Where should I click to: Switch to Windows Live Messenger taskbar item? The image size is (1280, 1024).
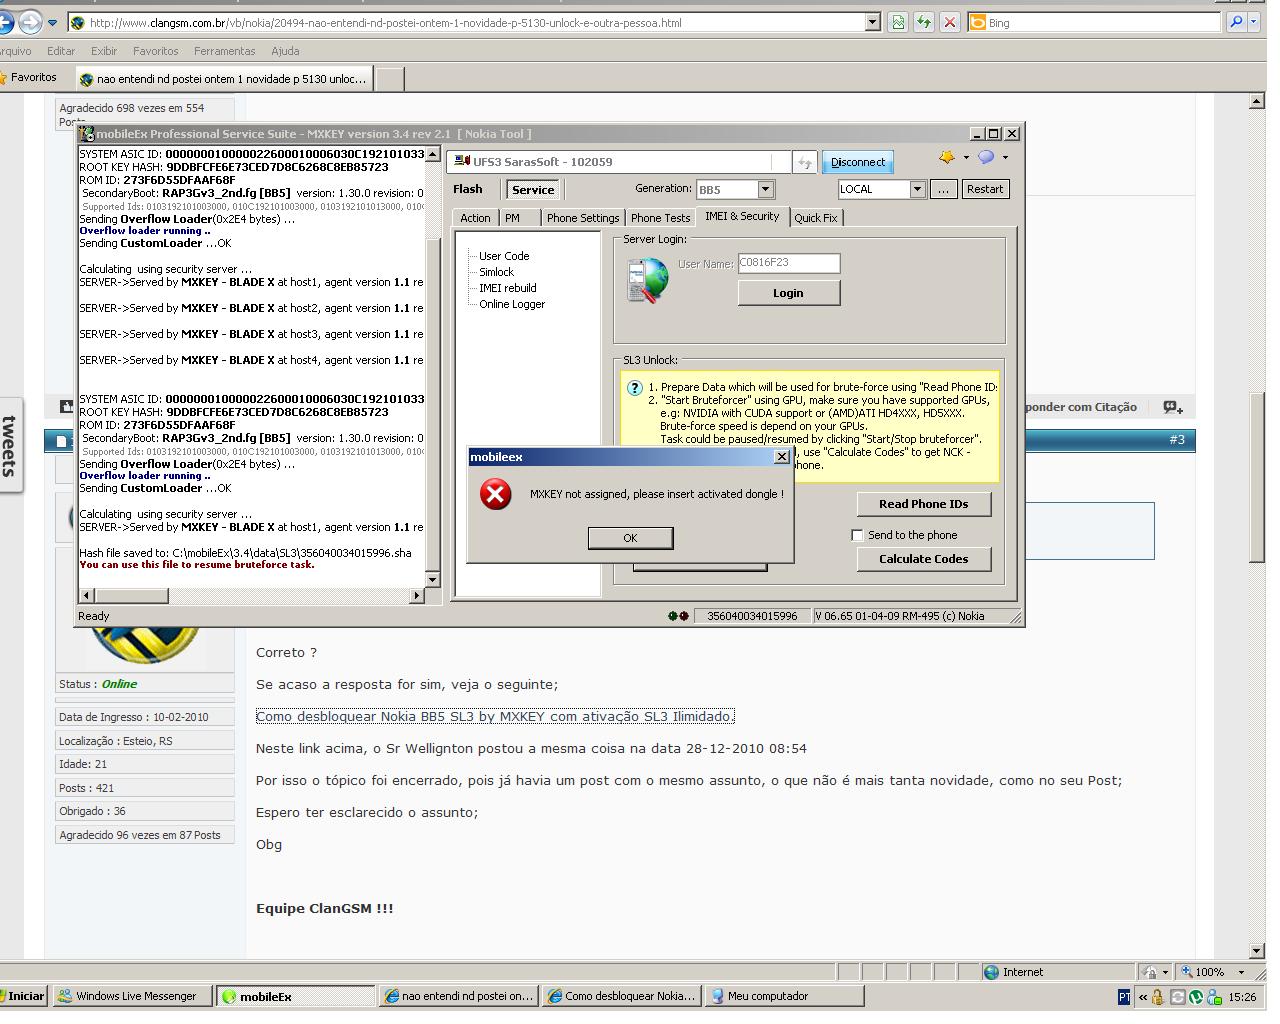pyautogui.click(x=133, y=996)
